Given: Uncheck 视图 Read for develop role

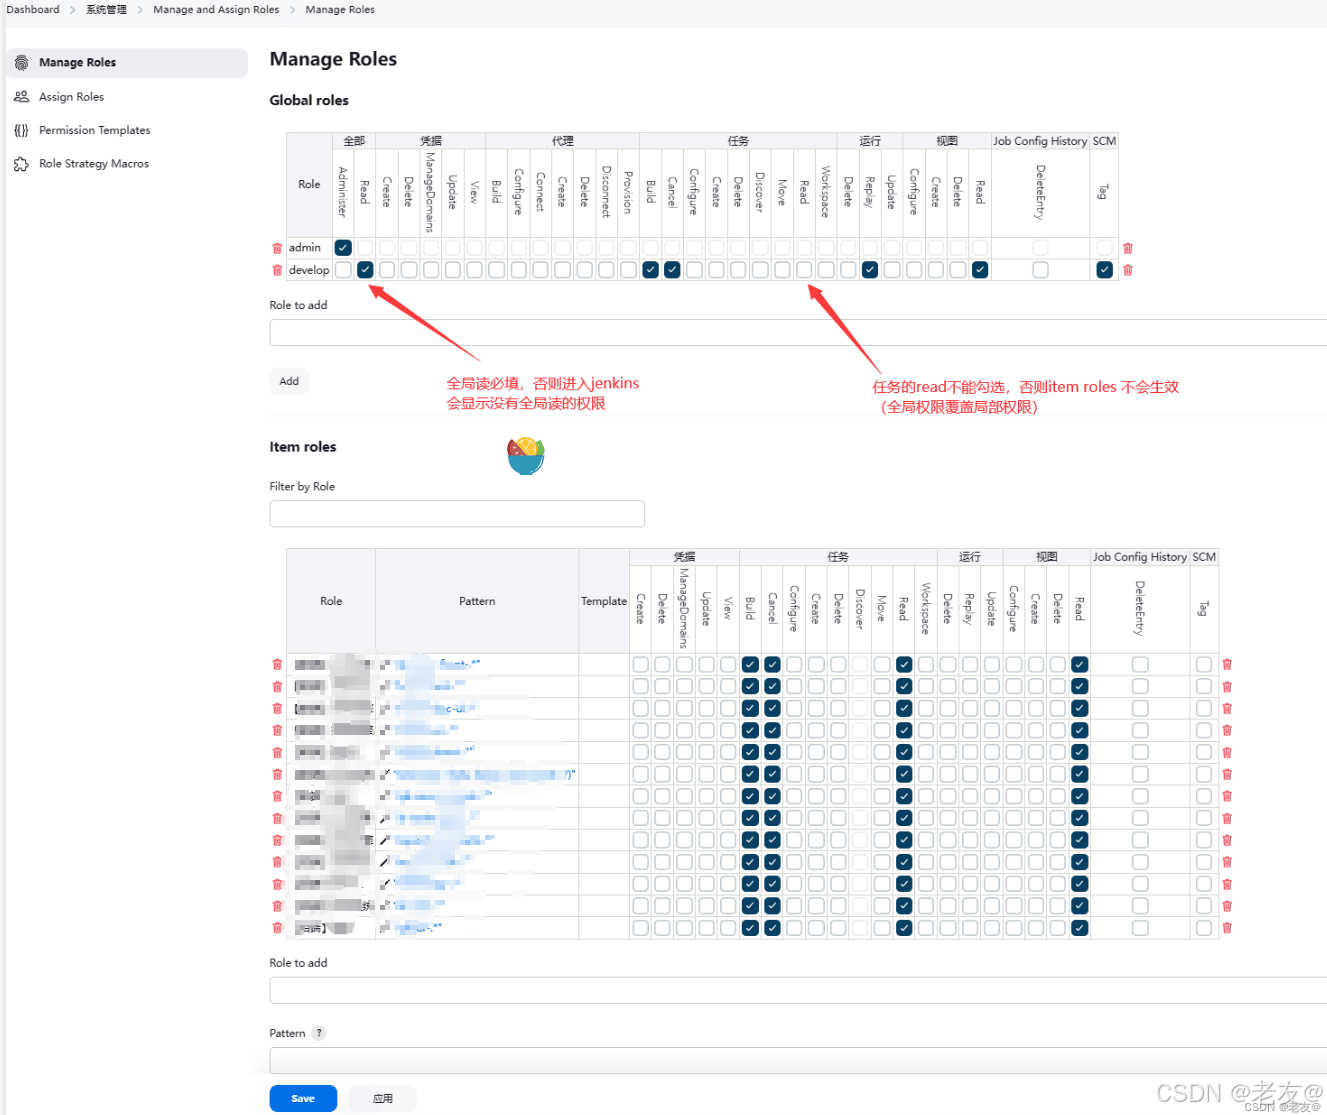Looking at the screenshot, I should pos(980,270).
